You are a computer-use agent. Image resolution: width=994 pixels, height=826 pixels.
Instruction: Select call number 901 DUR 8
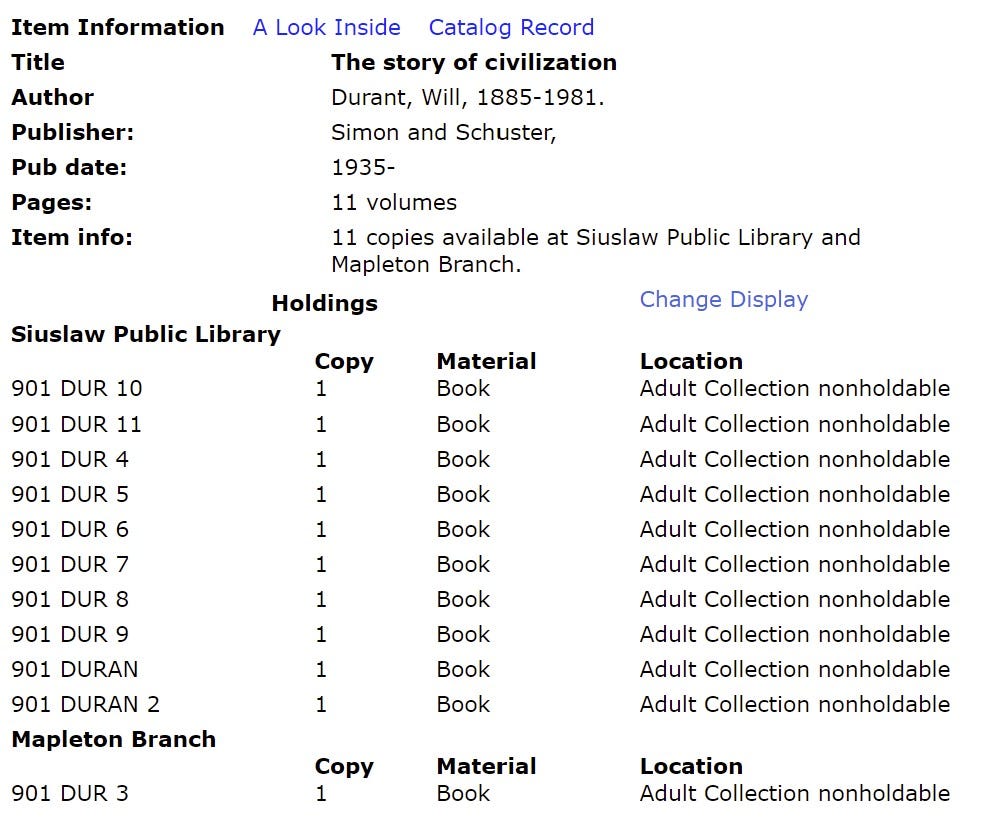pyautogui.click(x=70, y=598)
